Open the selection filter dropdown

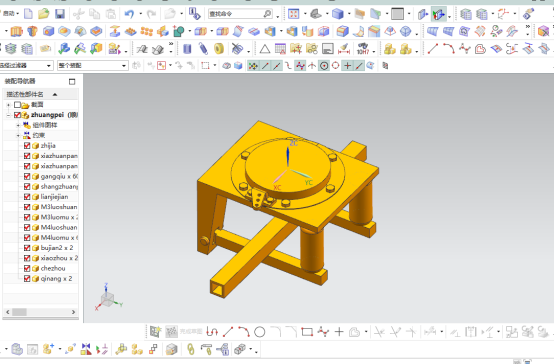(x=26, y=65)
